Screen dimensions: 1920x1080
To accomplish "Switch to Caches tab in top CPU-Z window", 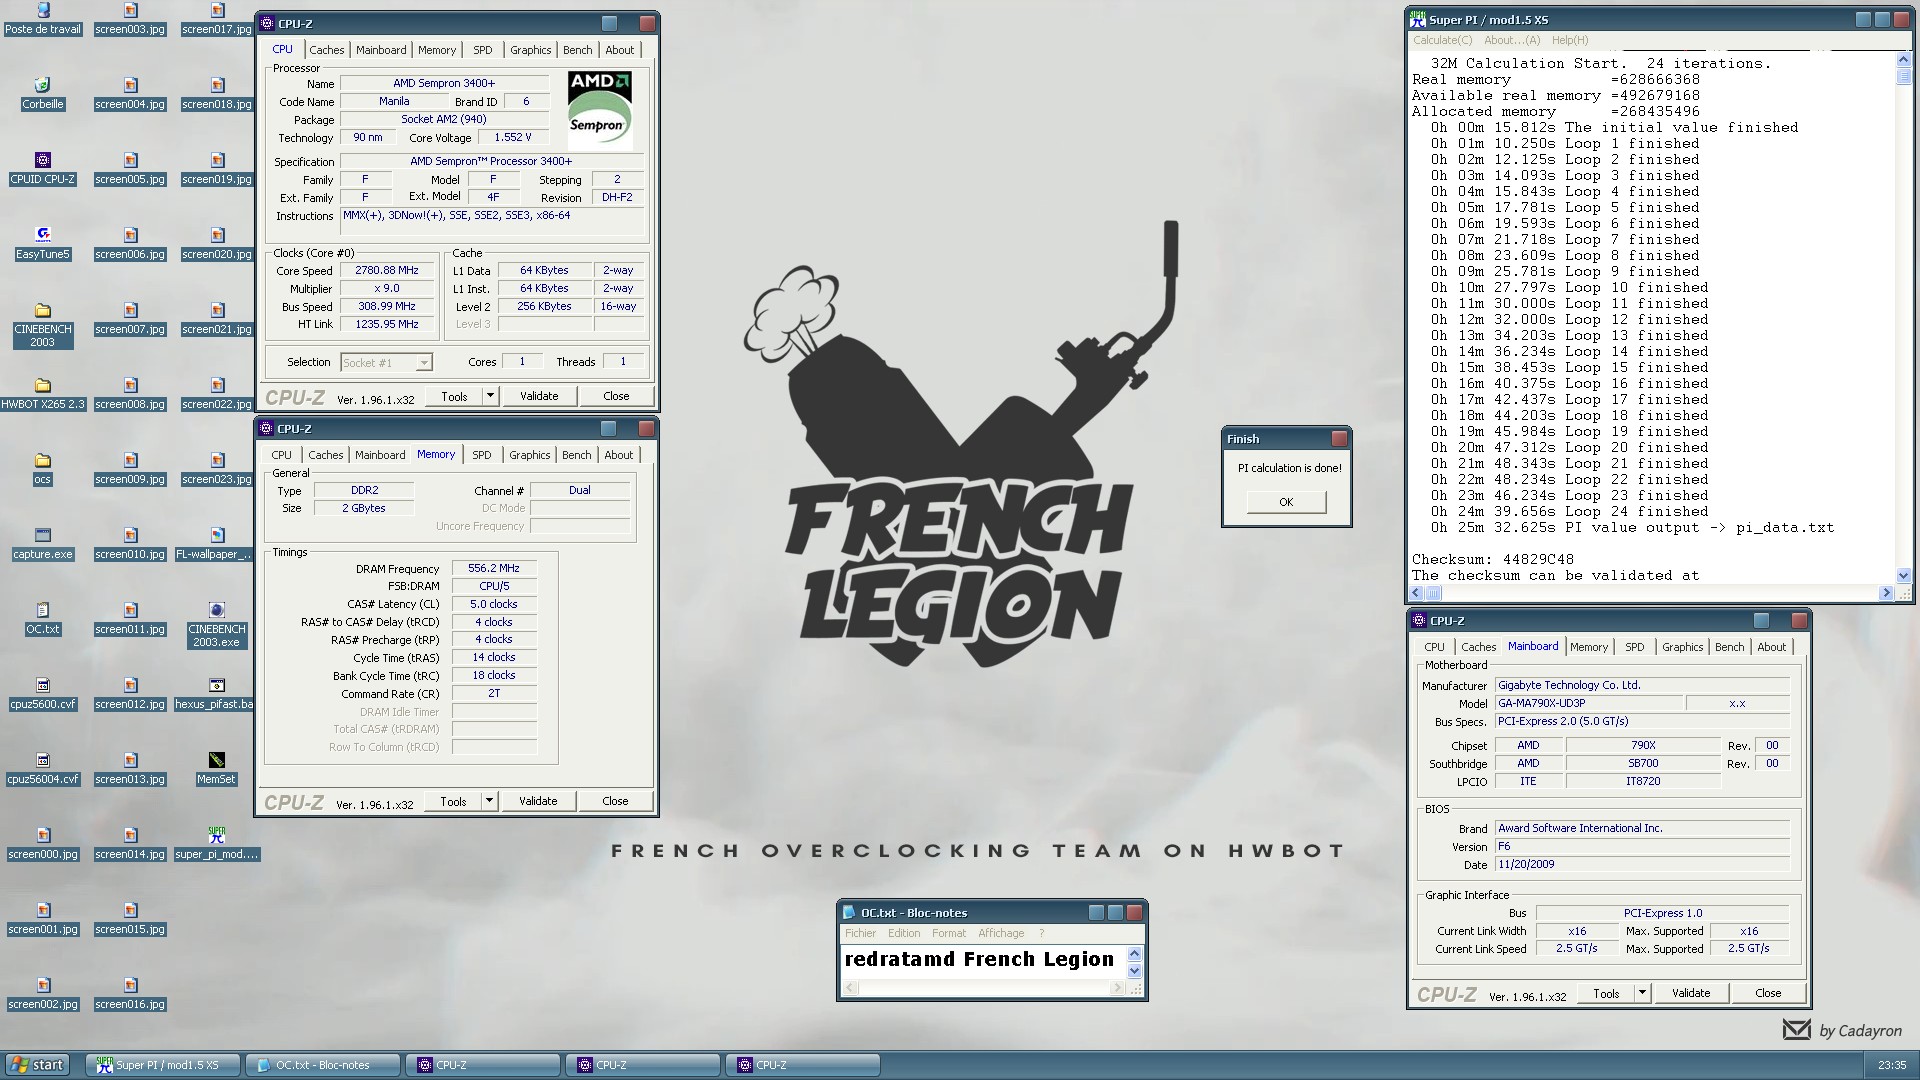I will tap(326, 50).
